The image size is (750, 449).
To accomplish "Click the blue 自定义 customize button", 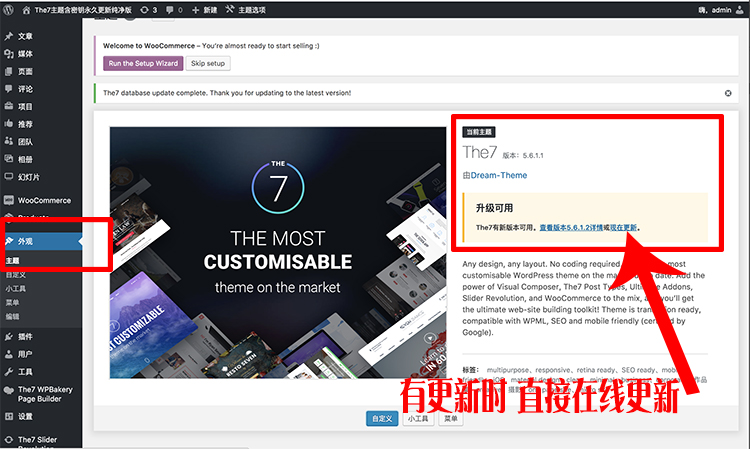I will pyautogui.click(x=382, y=418).
